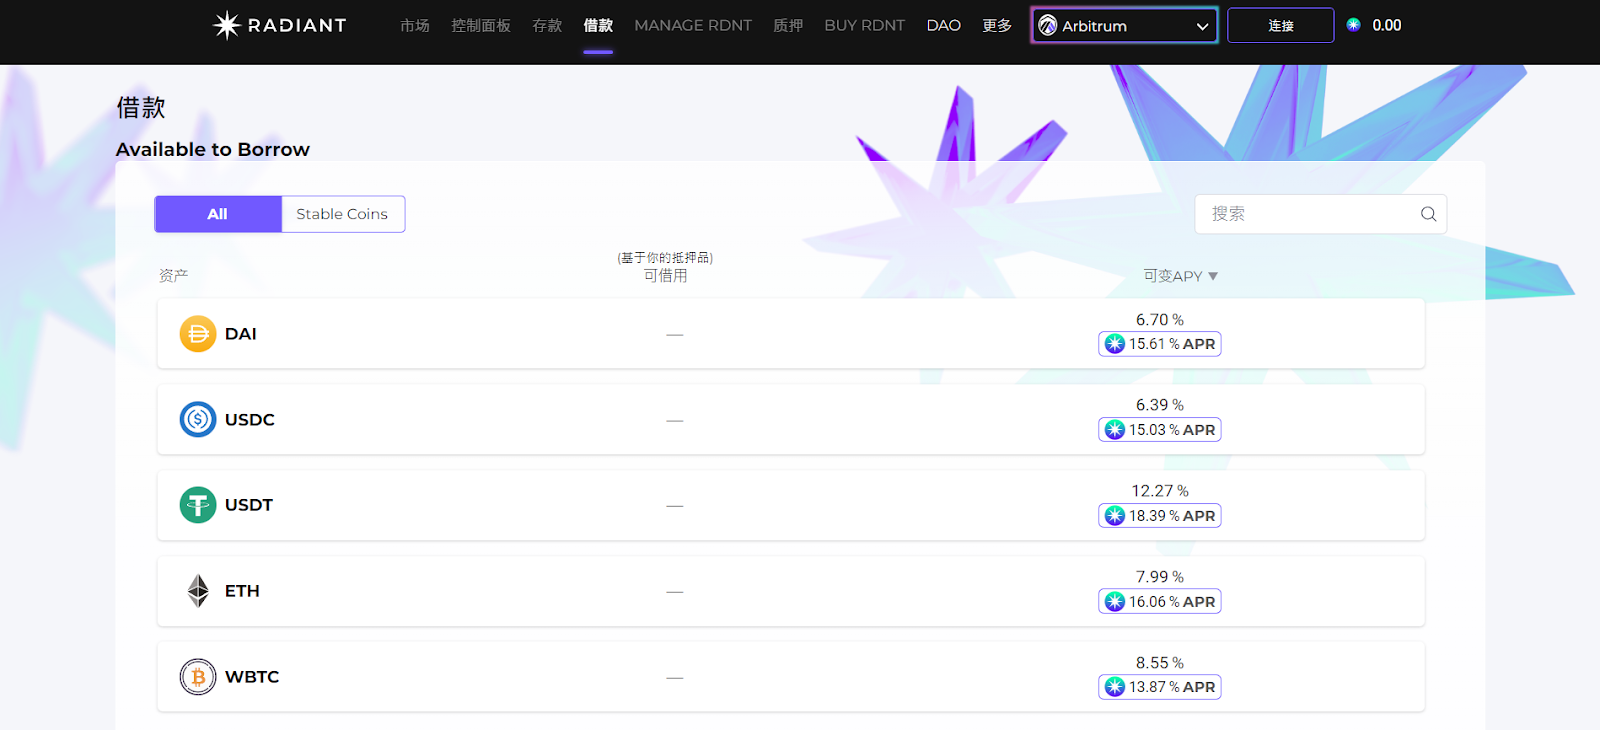Click the USDT asset name
1600x730 pixels.
pos(249,505)
